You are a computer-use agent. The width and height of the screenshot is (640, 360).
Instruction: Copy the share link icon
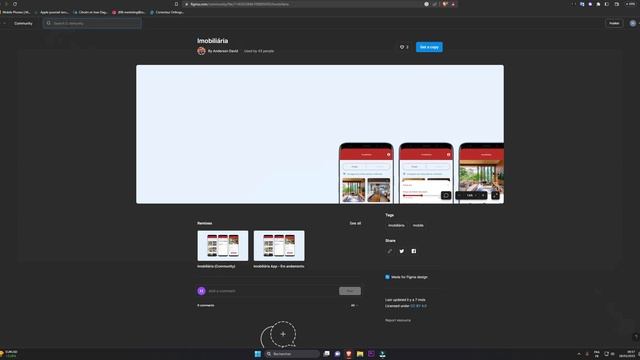(x=390, y=251)
